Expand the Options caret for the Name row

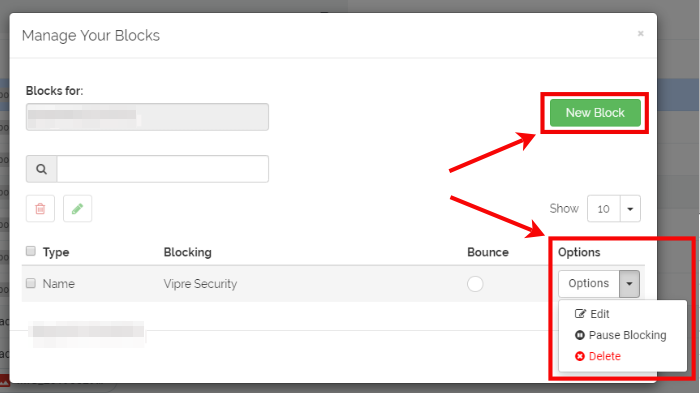coord(629,284)
